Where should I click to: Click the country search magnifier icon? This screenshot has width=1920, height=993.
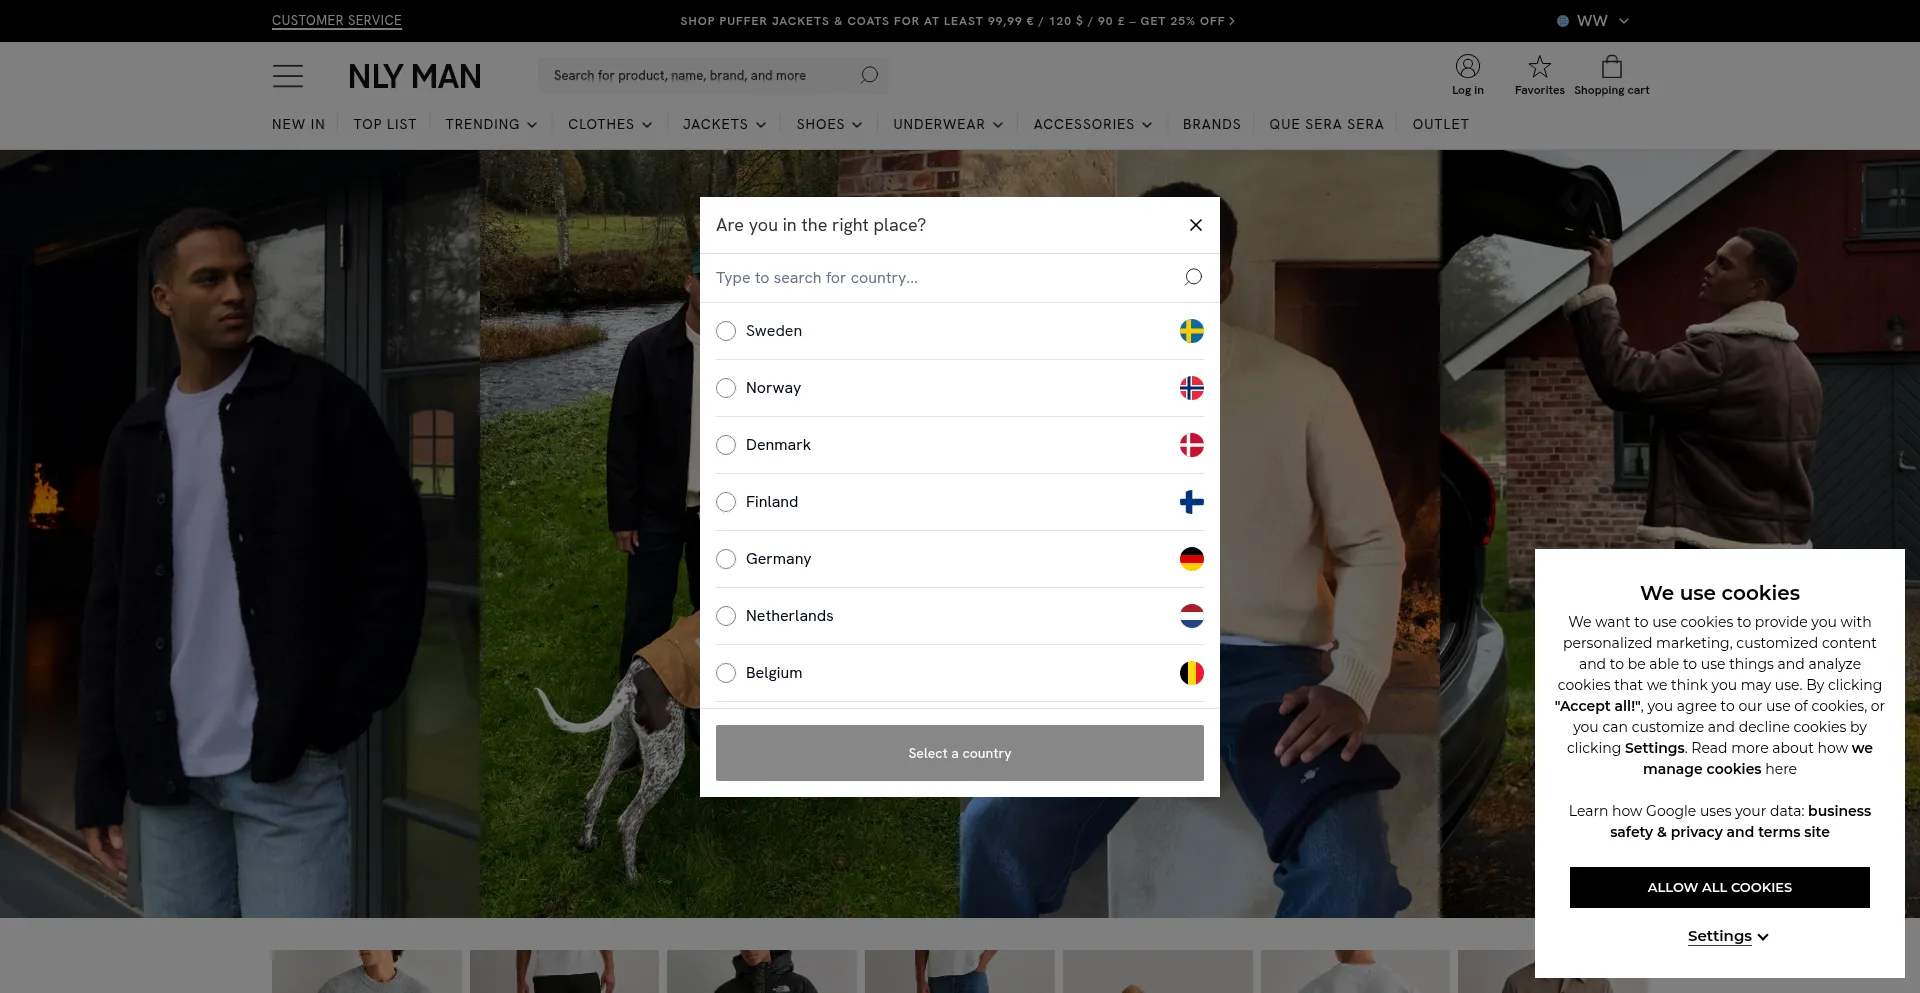tap(1193, 277)
